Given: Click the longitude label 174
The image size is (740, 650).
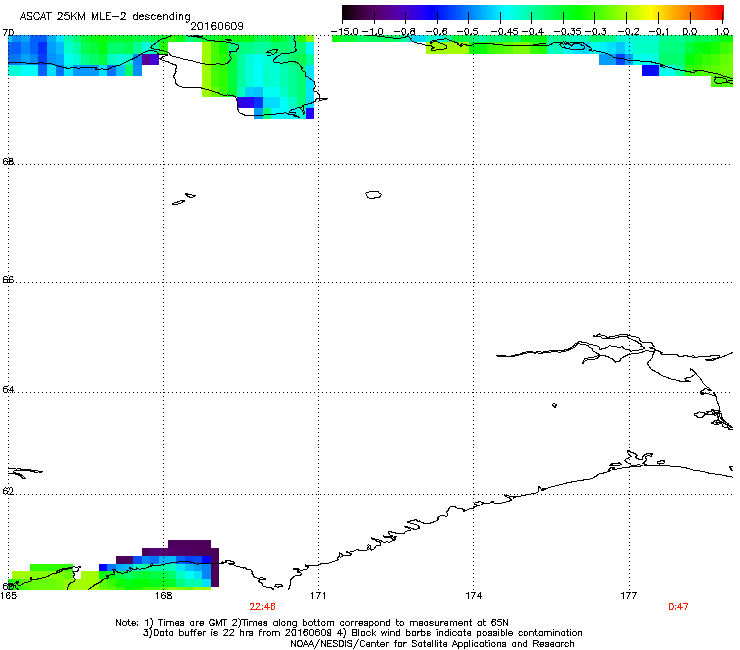Looking at the screenshot, I should (x=473, y=596).
